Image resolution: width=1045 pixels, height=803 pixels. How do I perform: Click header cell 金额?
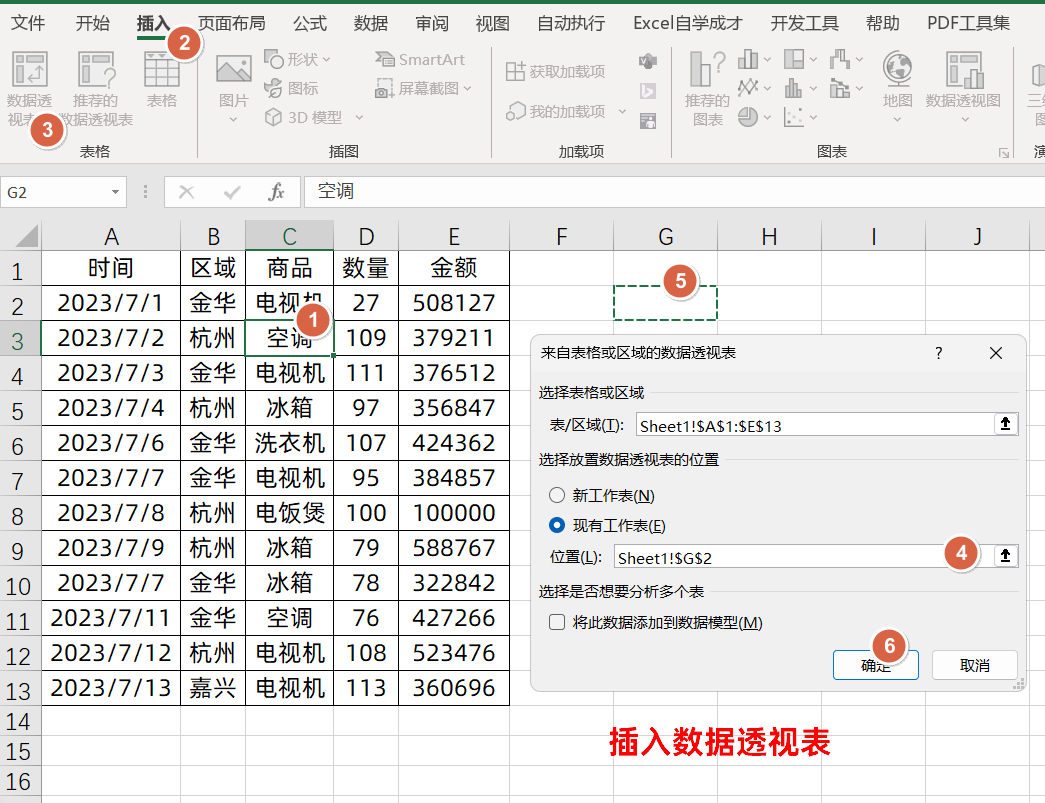tap(454, 268)
